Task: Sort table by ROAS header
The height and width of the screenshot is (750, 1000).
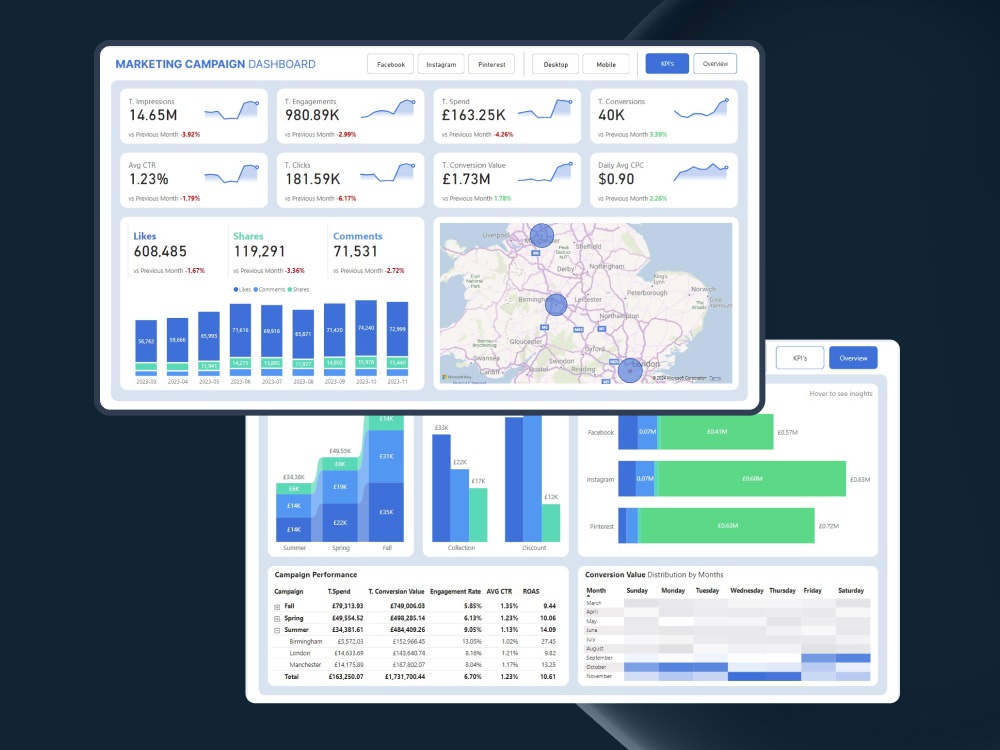Action: point(531,592)
